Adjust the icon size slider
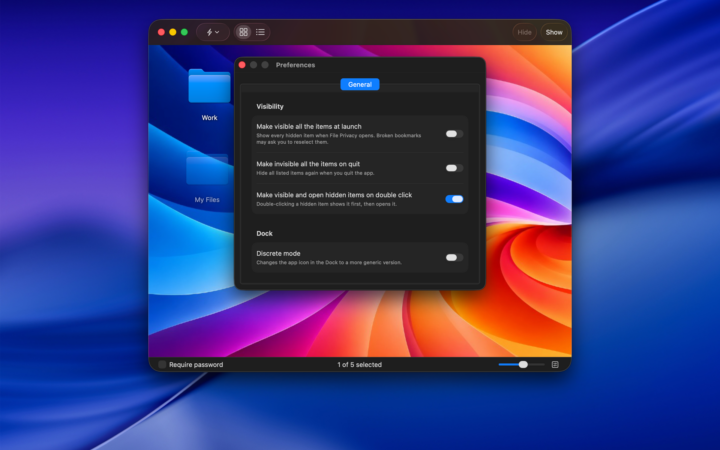Viewport: 720px width, 450px height. pyautogui.click(x=521, y=365)
